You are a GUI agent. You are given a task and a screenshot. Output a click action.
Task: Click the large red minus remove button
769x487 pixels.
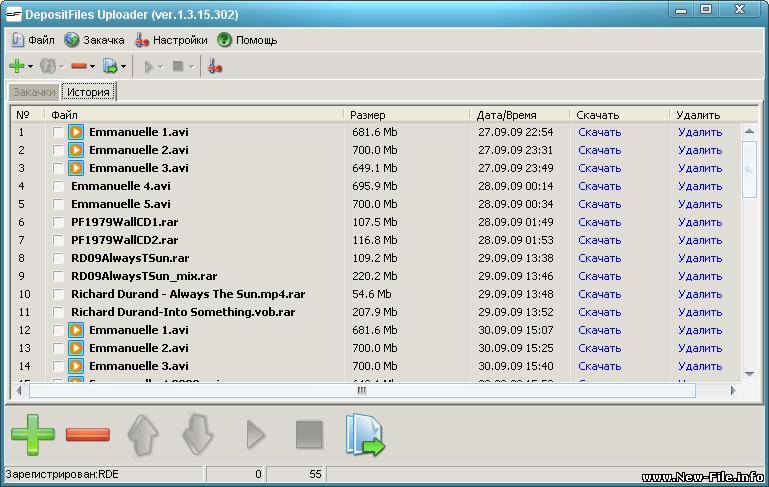click(88, 434)
